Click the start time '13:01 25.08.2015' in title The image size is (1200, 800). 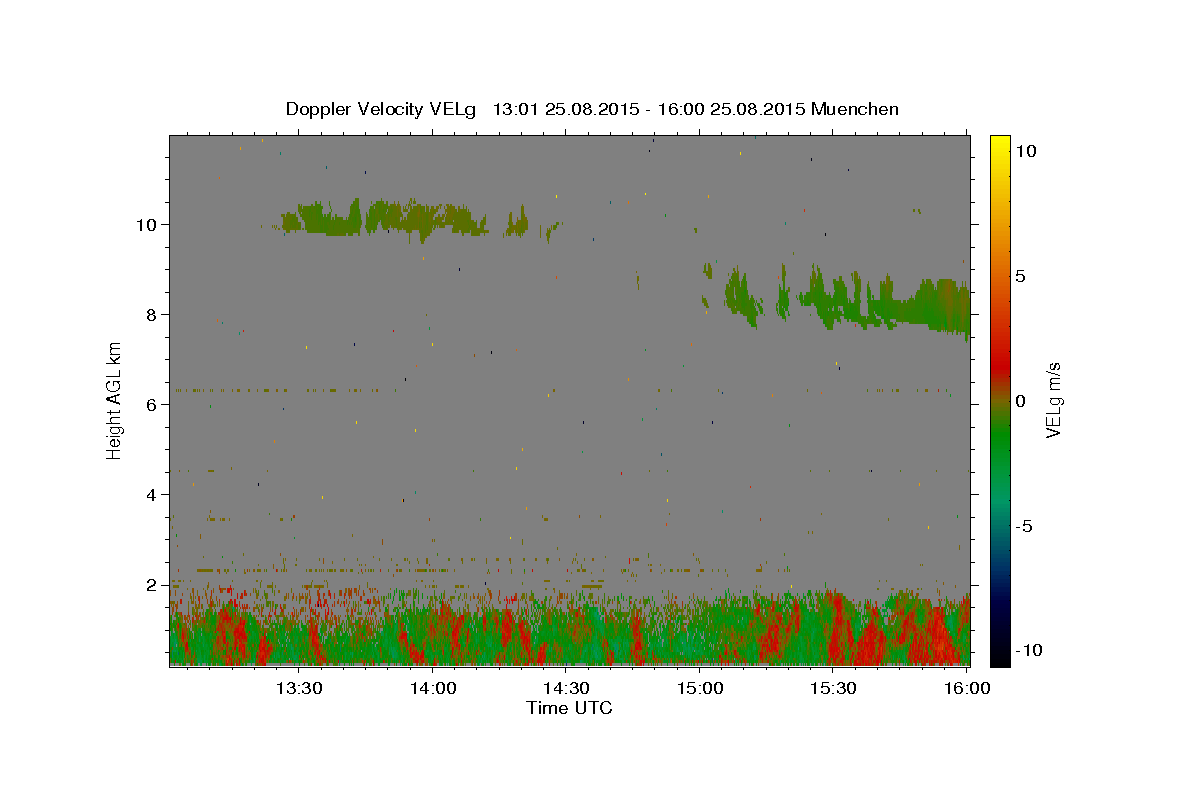(569, 109)
